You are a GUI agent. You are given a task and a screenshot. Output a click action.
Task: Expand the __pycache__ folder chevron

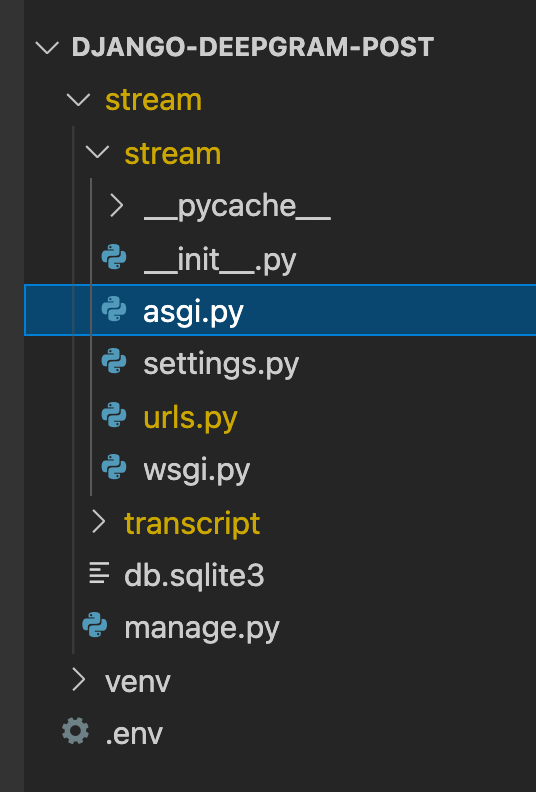pos(117,205)
